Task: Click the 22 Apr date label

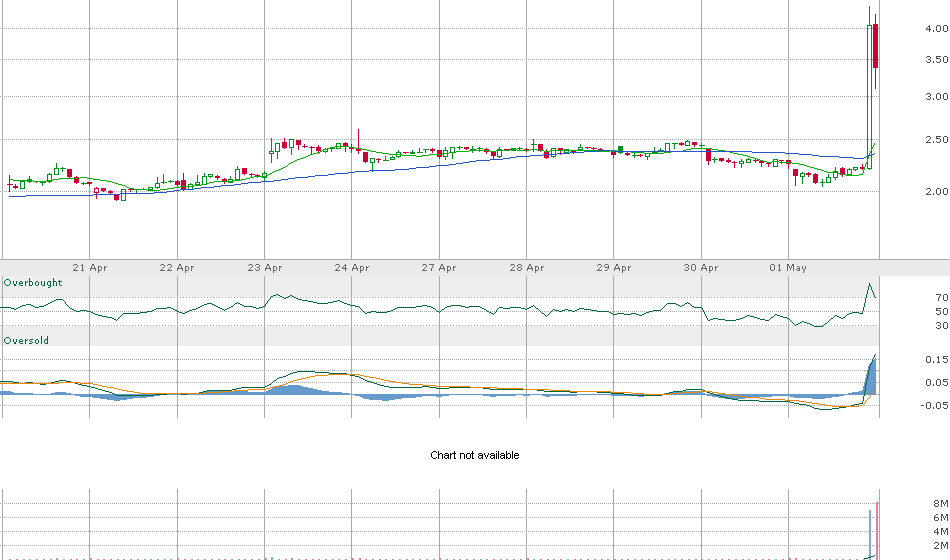Action: coord(177,267)
